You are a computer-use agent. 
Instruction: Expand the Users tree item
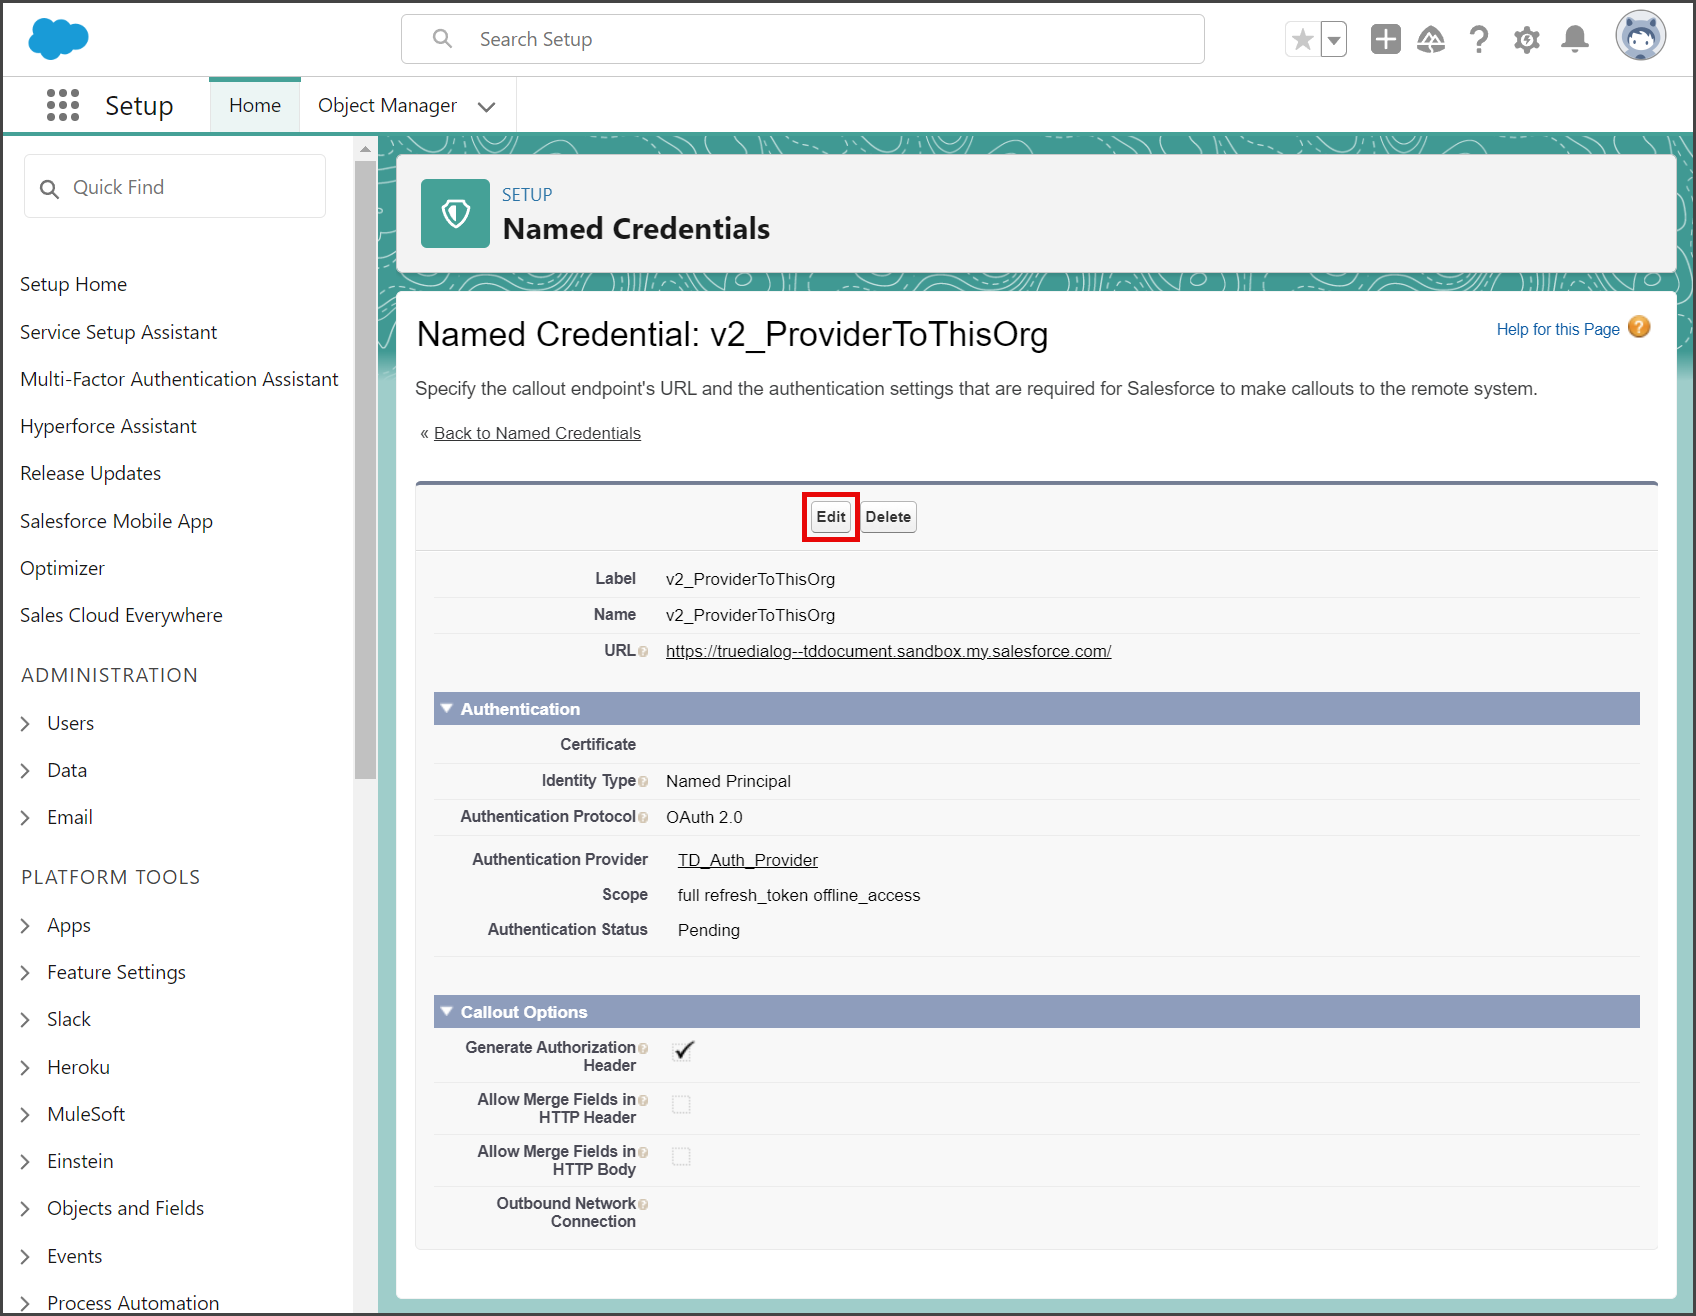(x=25, y=724)
